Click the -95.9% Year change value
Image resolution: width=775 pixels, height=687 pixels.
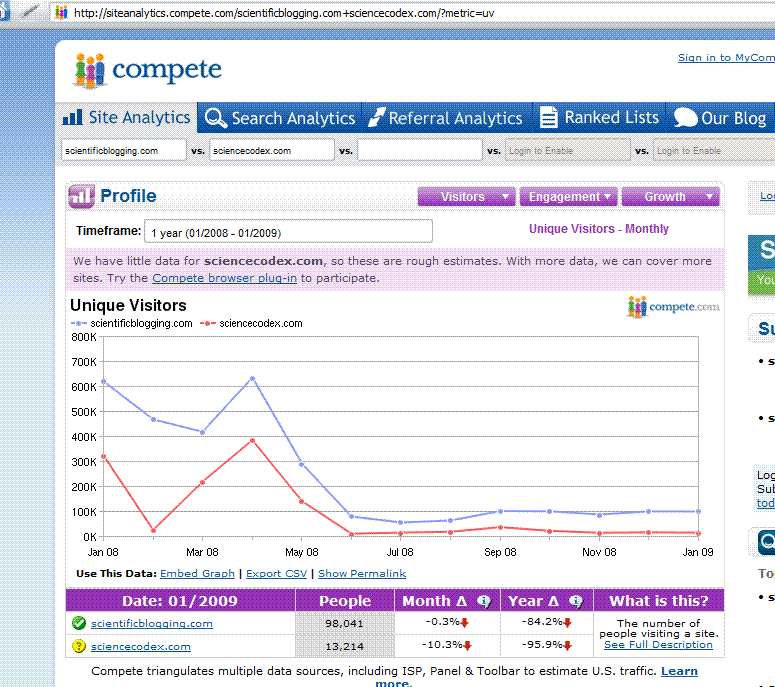point(543,644)
